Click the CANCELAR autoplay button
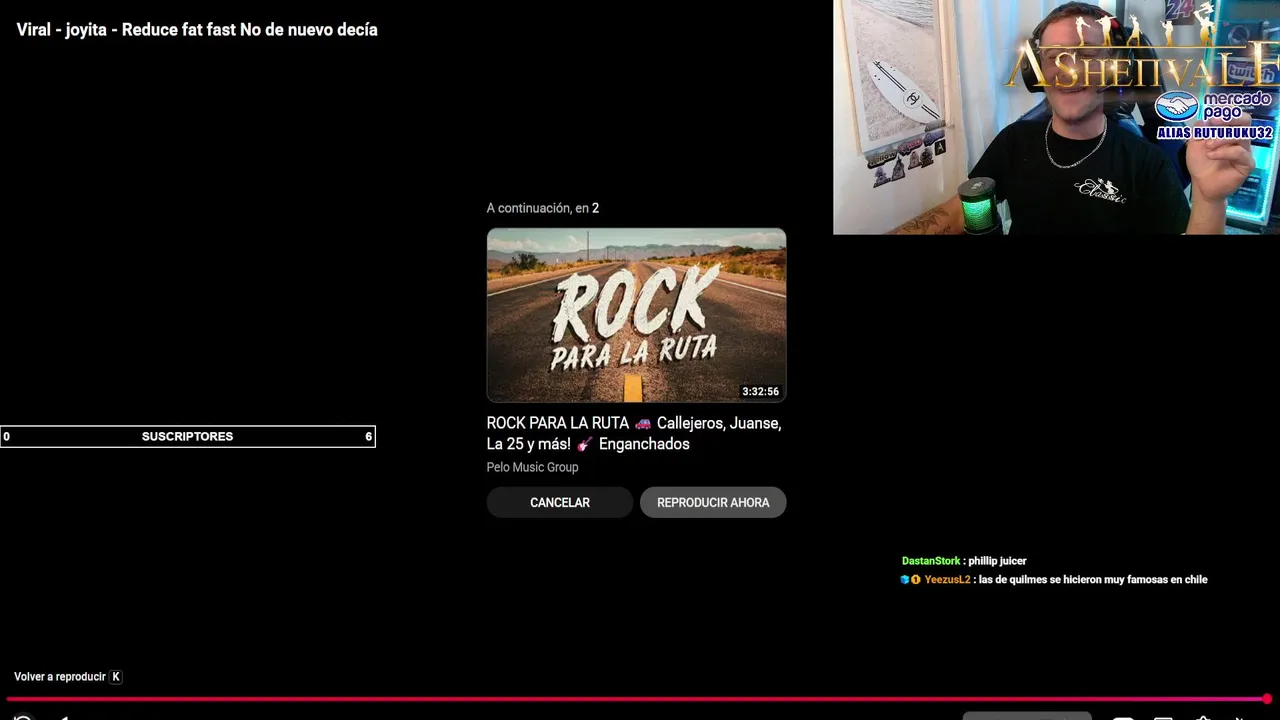The width and height of the screenshot is (1280, 720). [x=559, y=502]
